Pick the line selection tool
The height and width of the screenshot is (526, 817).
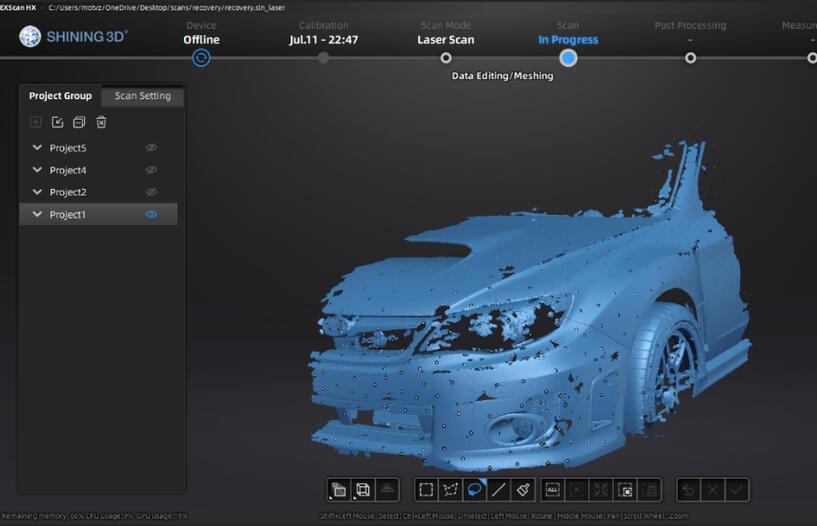[x=499, y=490]
